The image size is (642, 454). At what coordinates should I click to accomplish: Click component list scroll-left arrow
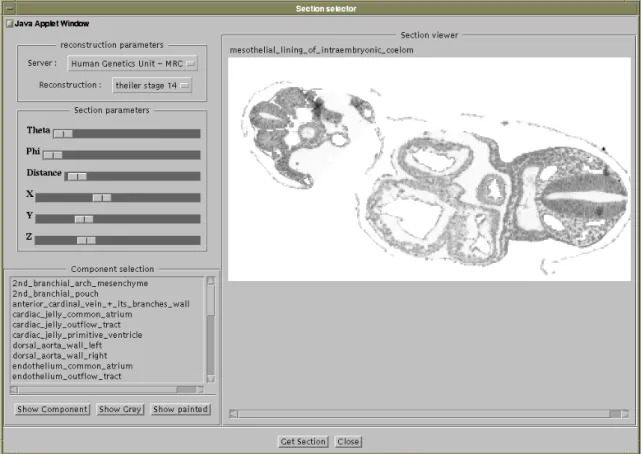(x=14, y=390)
